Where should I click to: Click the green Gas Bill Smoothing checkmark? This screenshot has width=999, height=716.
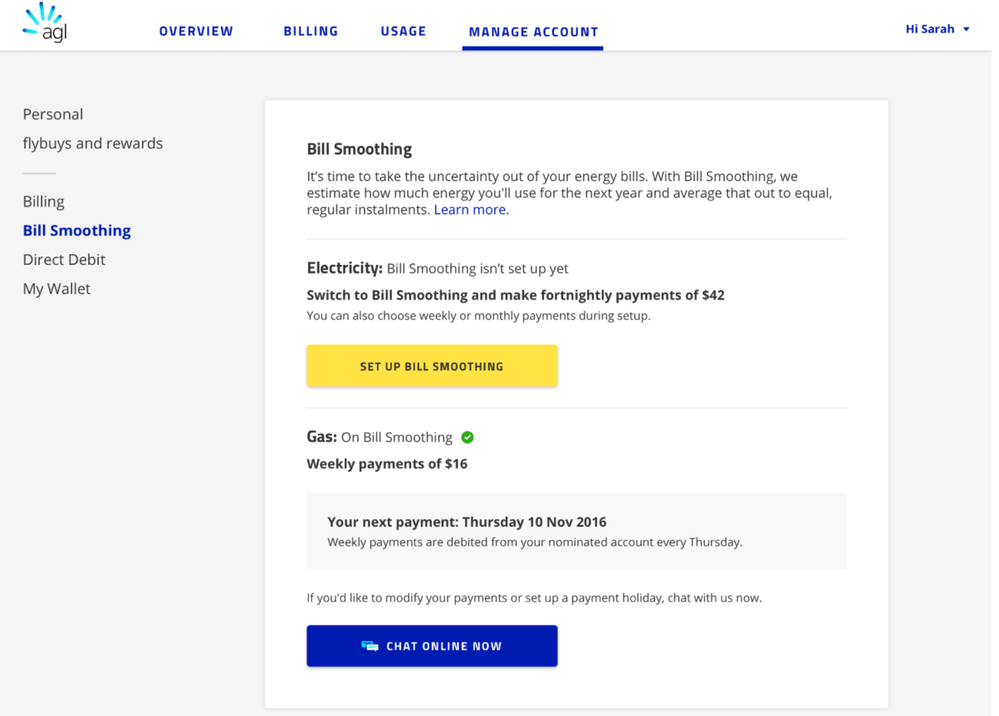tap(467, 437)
